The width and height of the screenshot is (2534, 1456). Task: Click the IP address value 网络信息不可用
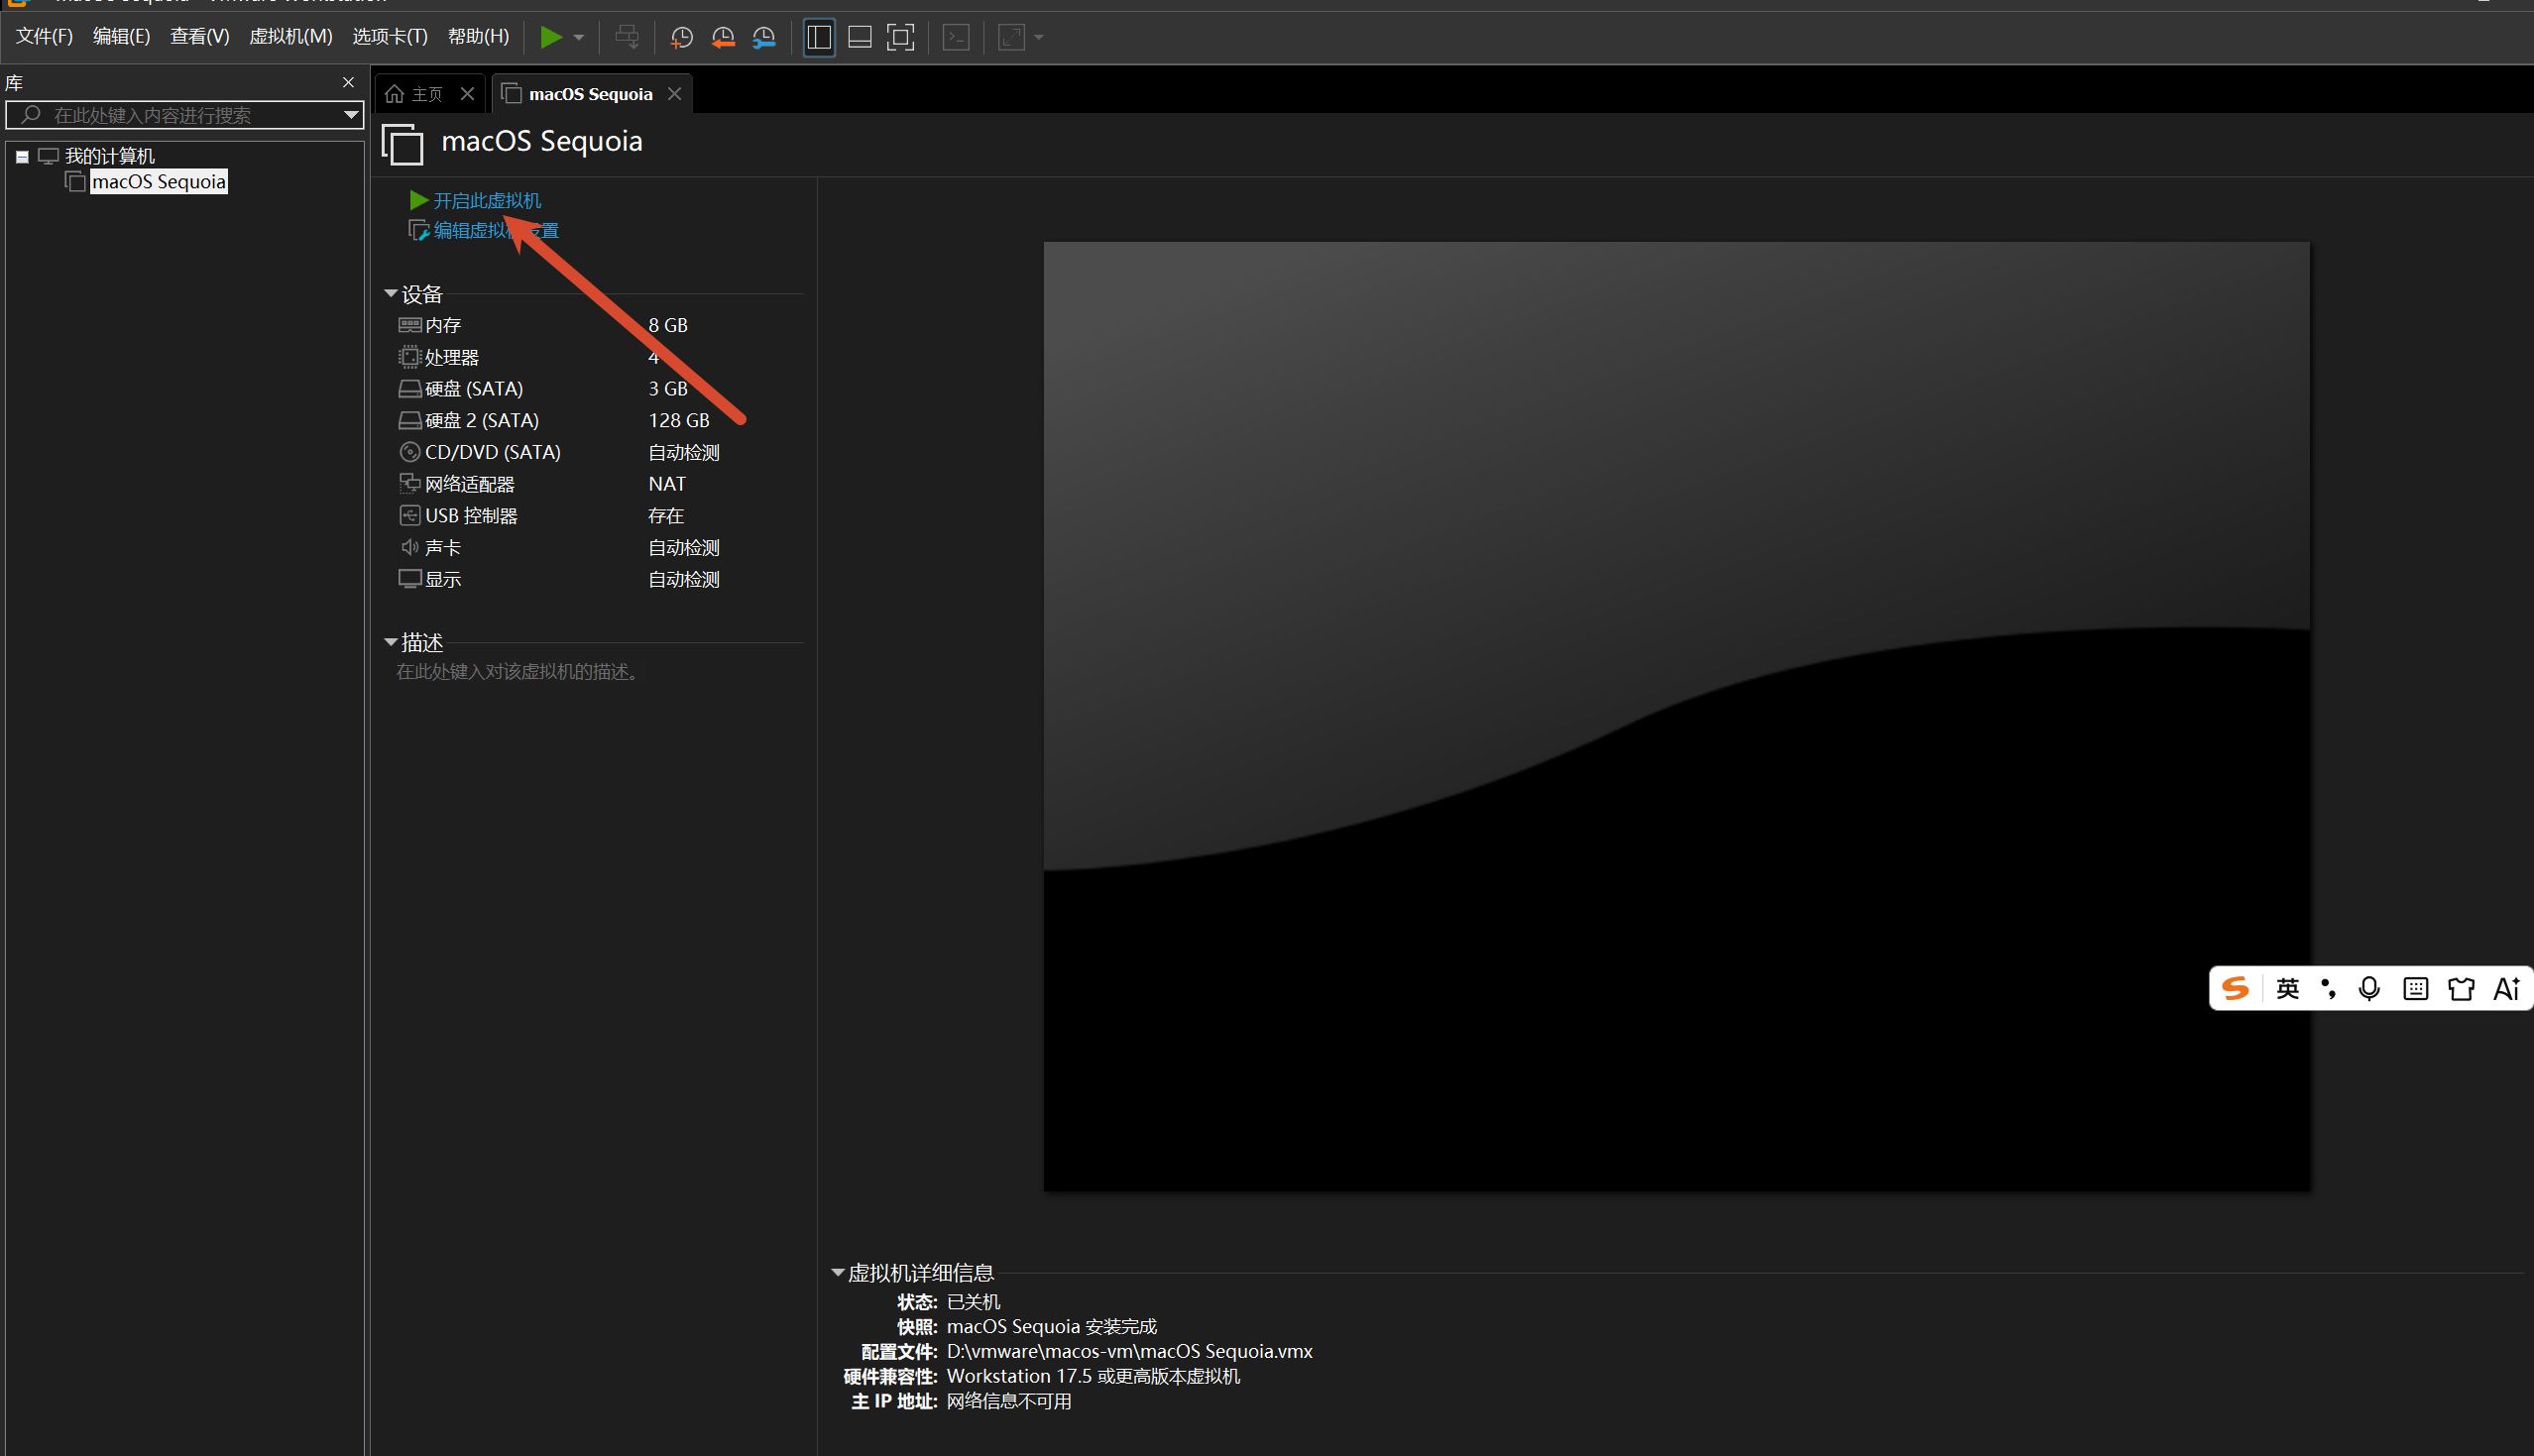tap(1009, 1402)
